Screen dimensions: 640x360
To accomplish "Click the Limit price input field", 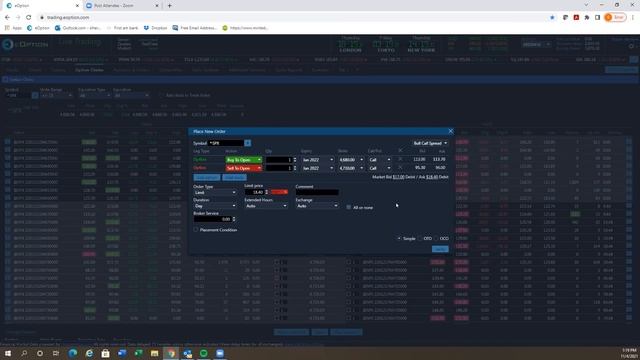I will (x=254, y=192).
